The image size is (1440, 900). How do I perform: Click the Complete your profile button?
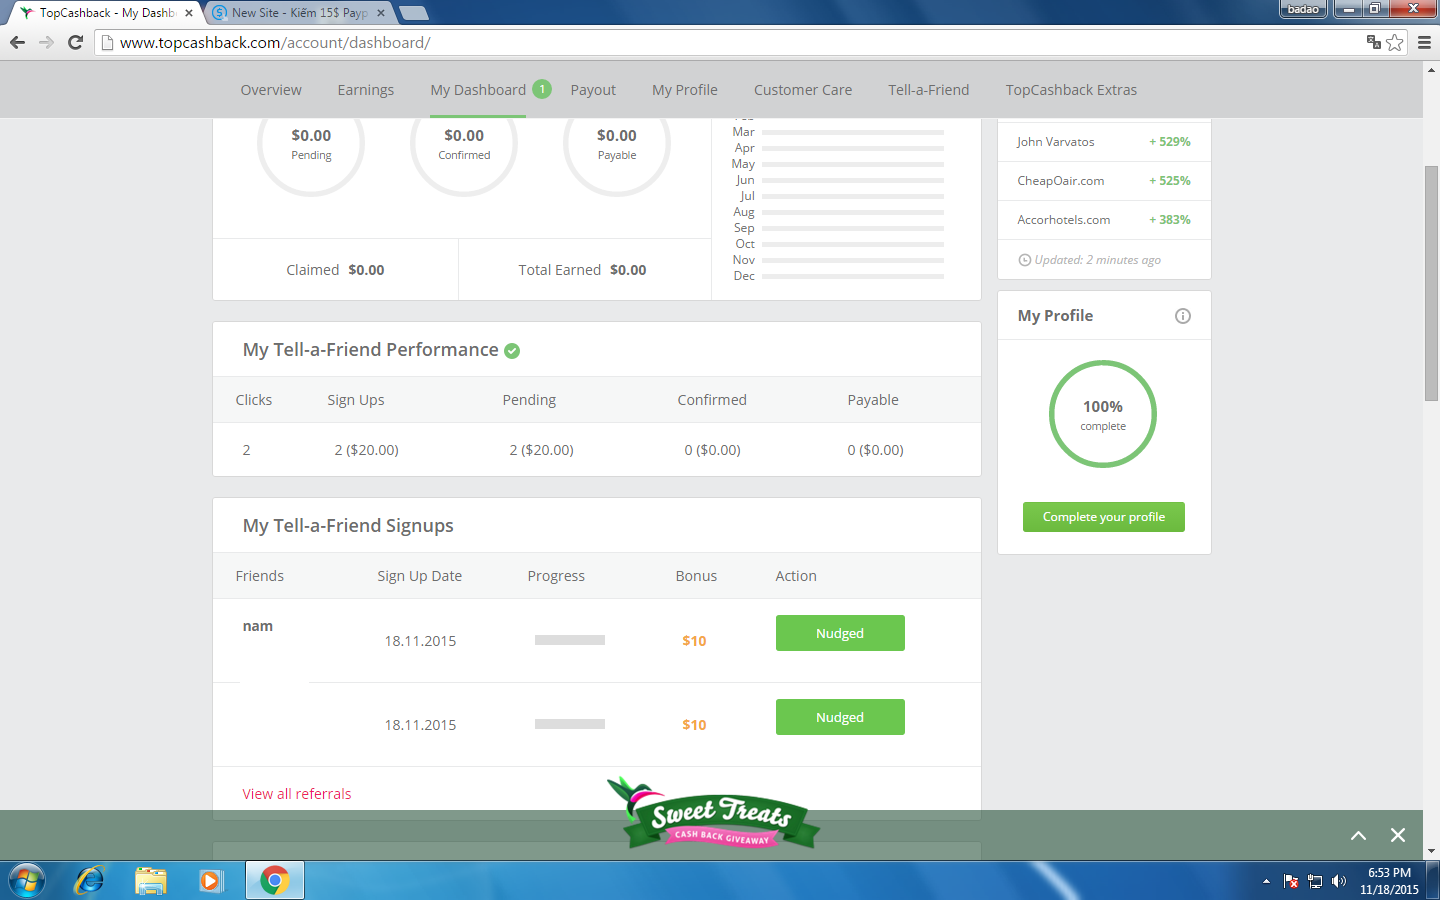[1104, 517]
